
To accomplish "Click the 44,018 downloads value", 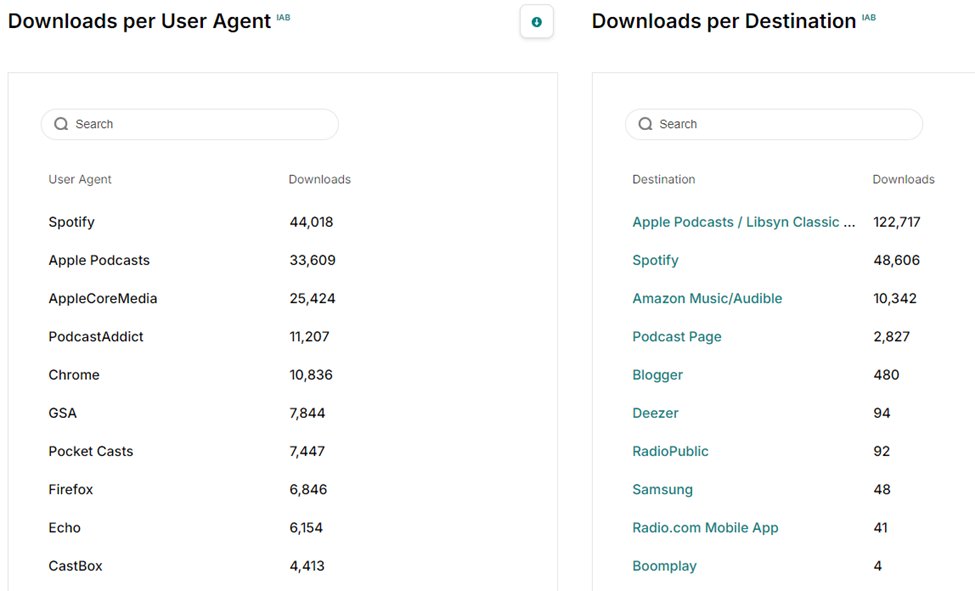I will click(312, 222).
